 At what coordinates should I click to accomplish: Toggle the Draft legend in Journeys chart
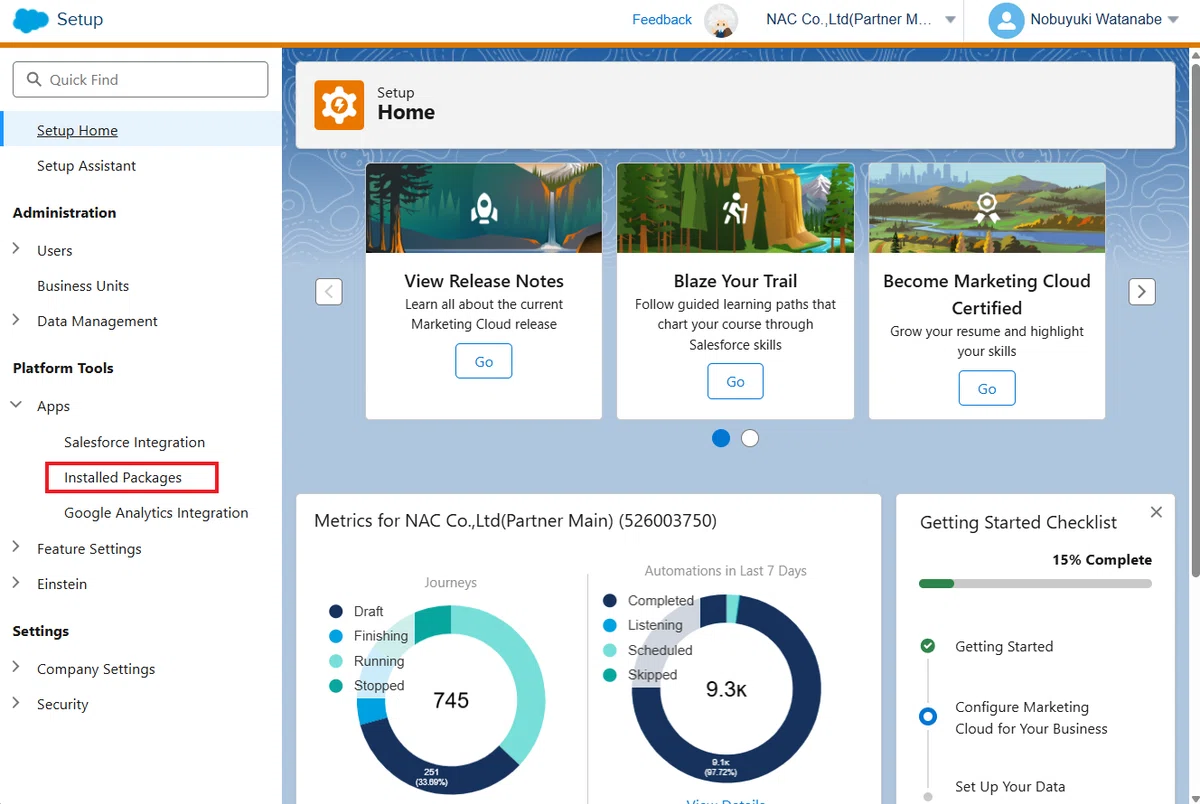click(357, 611)
